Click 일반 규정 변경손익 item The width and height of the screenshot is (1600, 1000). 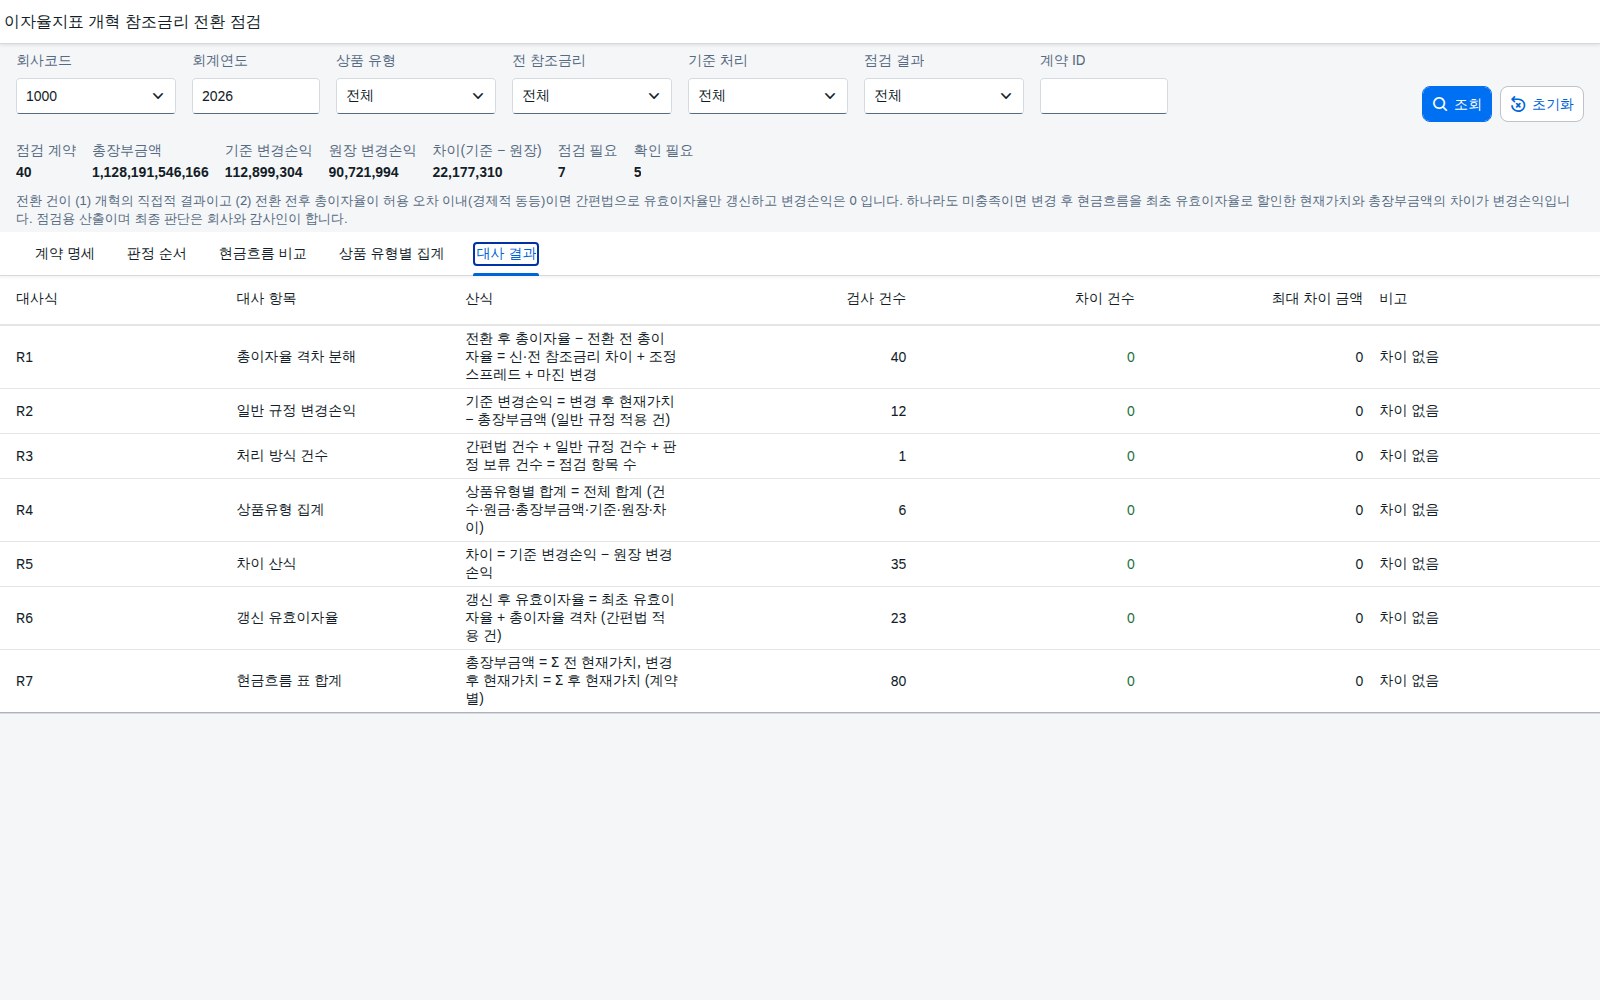296,411
